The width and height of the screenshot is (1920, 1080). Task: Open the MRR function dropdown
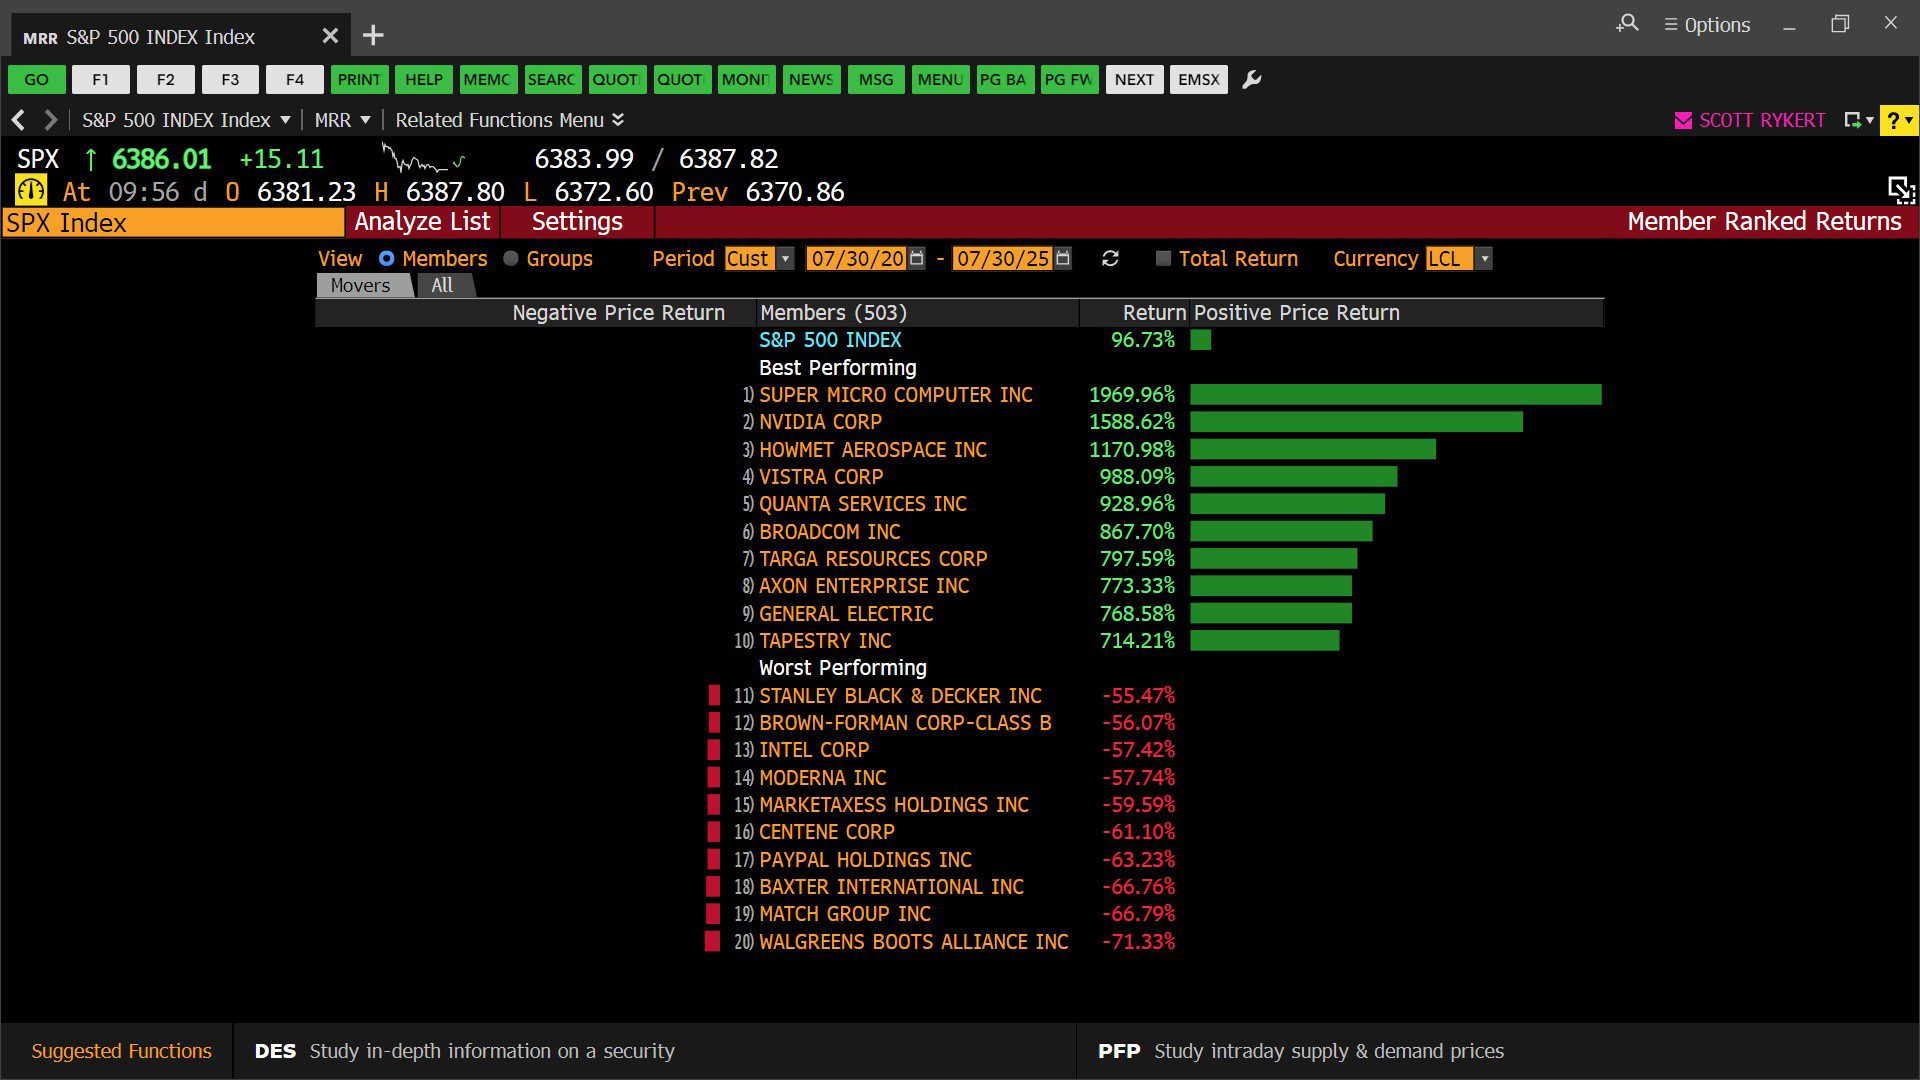coord(342,120)
